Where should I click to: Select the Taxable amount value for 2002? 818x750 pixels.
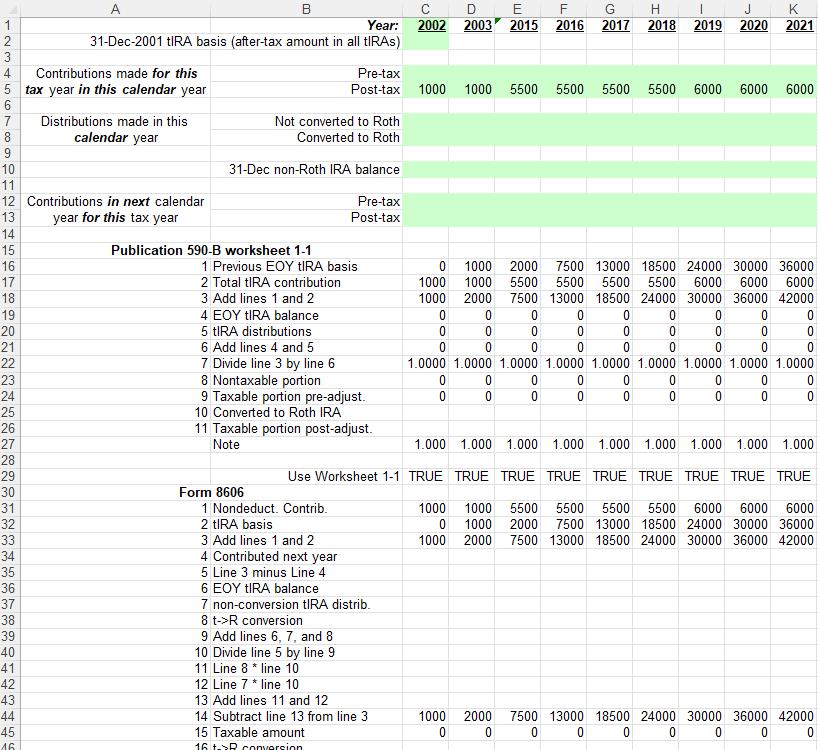[425, 732]
